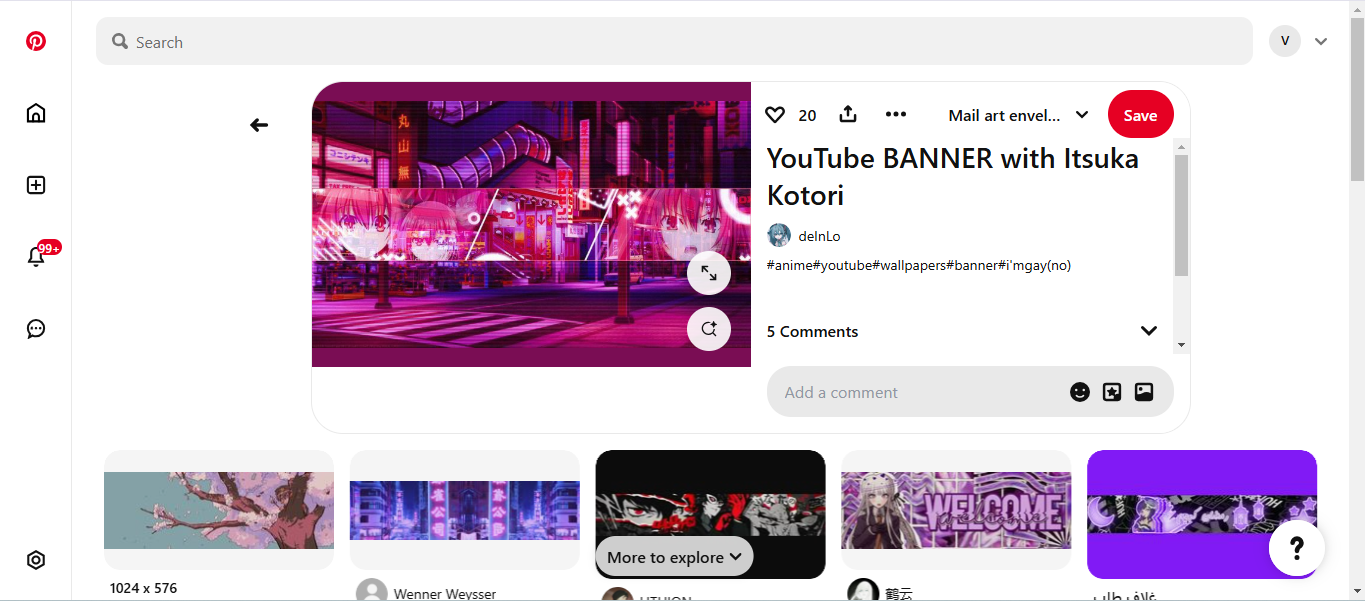Screen dimensions: 1365x601
Task: Open the Pinterest logo home link
Action: pos(36,41)
